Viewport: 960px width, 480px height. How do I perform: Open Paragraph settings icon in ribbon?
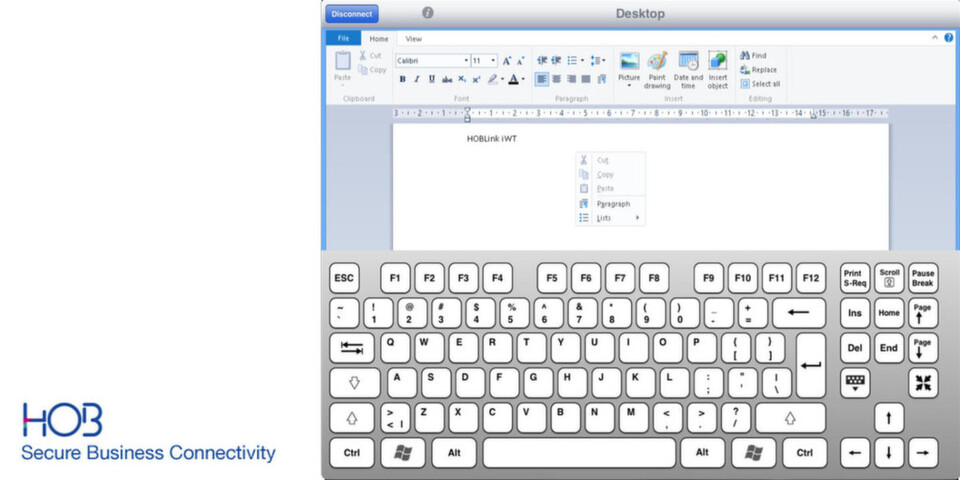click(601, 79)
